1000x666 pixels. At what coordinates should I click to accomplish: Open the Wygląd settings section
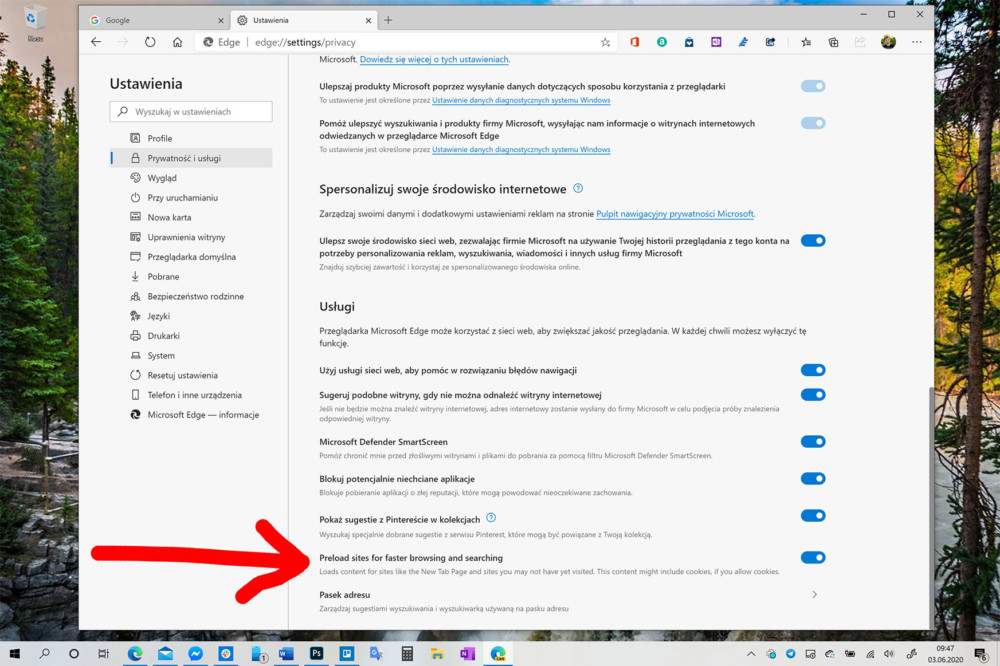191,178
